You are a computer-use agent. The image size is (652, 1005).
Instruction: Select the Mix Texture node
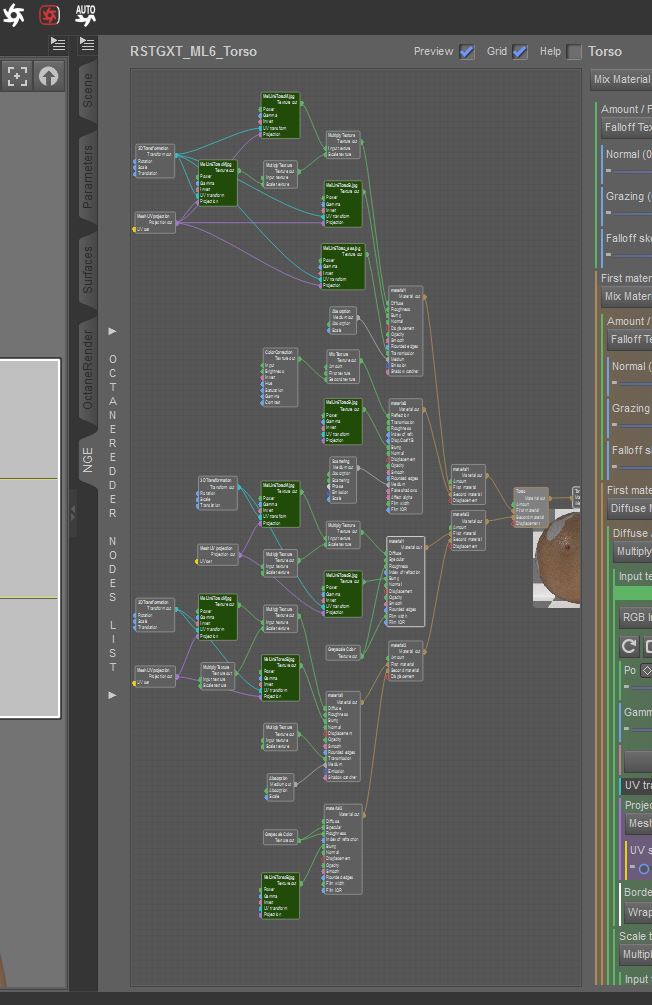[342, 367]
